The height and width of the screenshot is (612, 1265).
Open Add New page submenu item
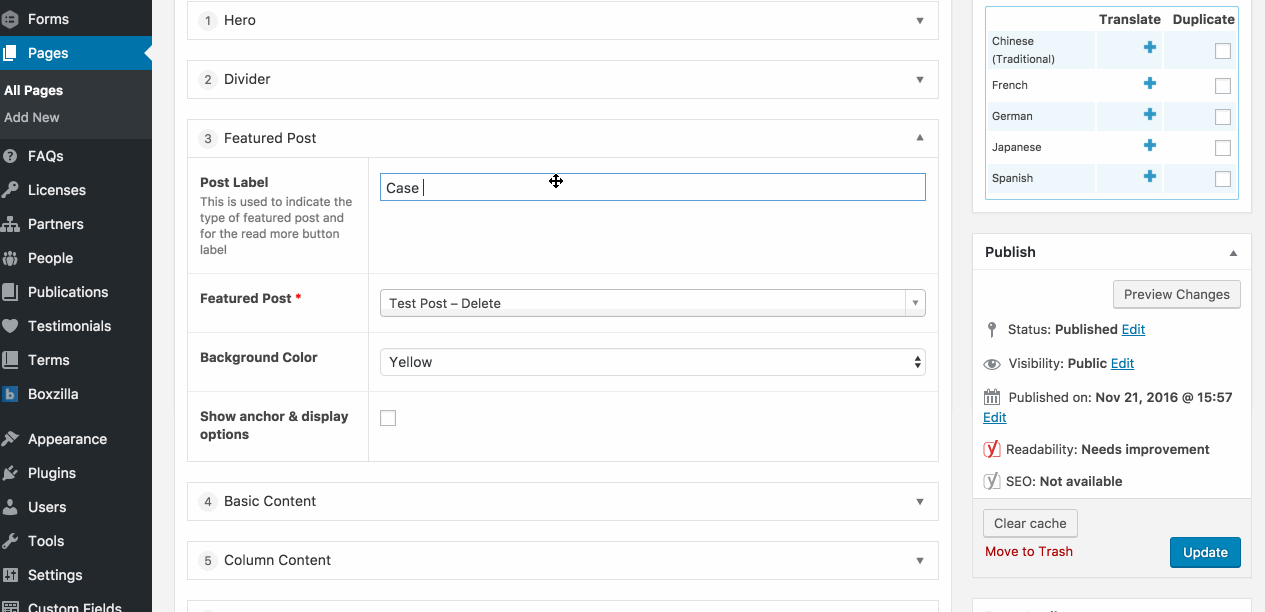[32, 117]
